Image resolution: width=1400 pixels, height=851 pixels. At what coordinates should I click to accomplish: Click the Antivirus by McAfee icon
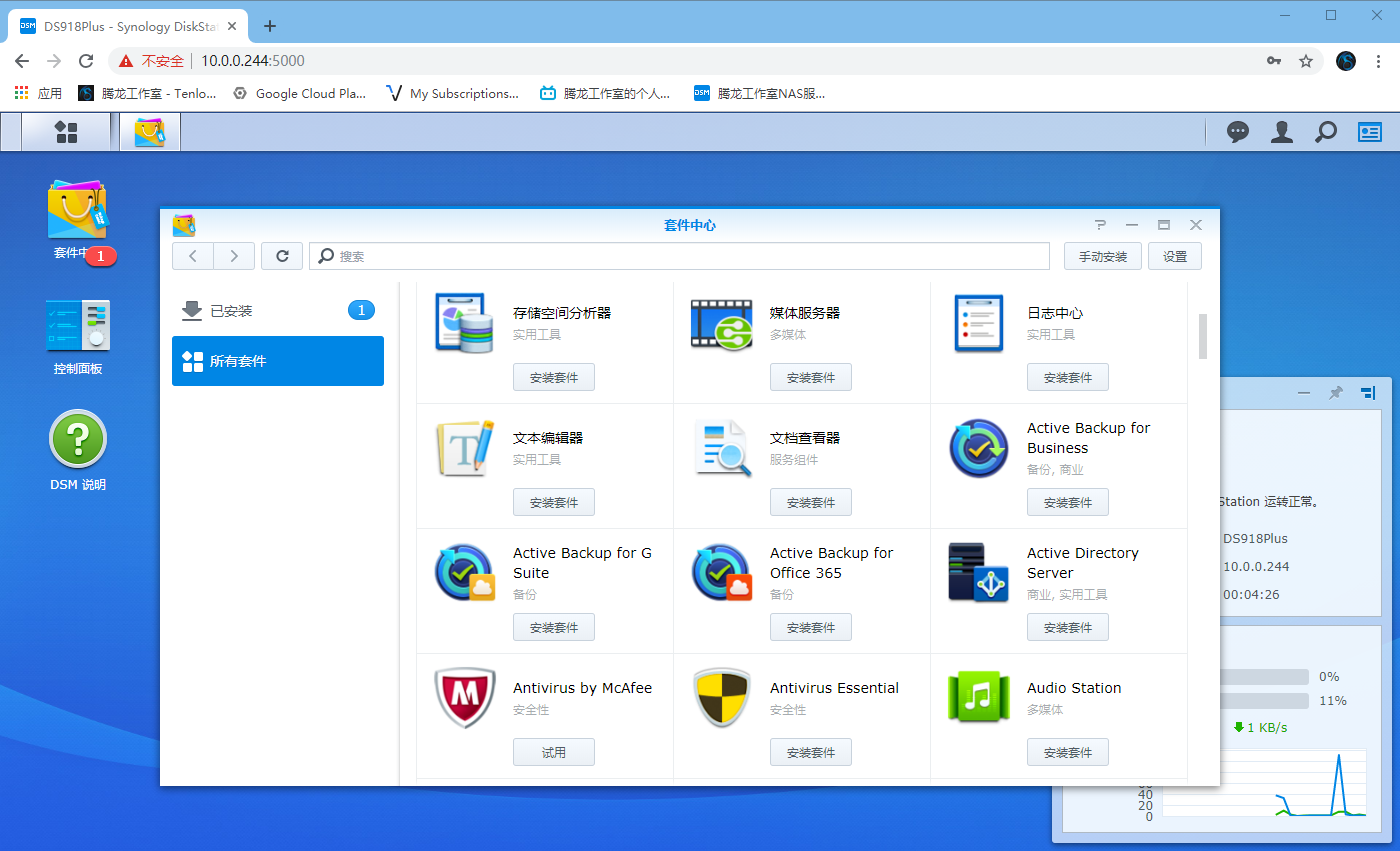click(465, 698)
